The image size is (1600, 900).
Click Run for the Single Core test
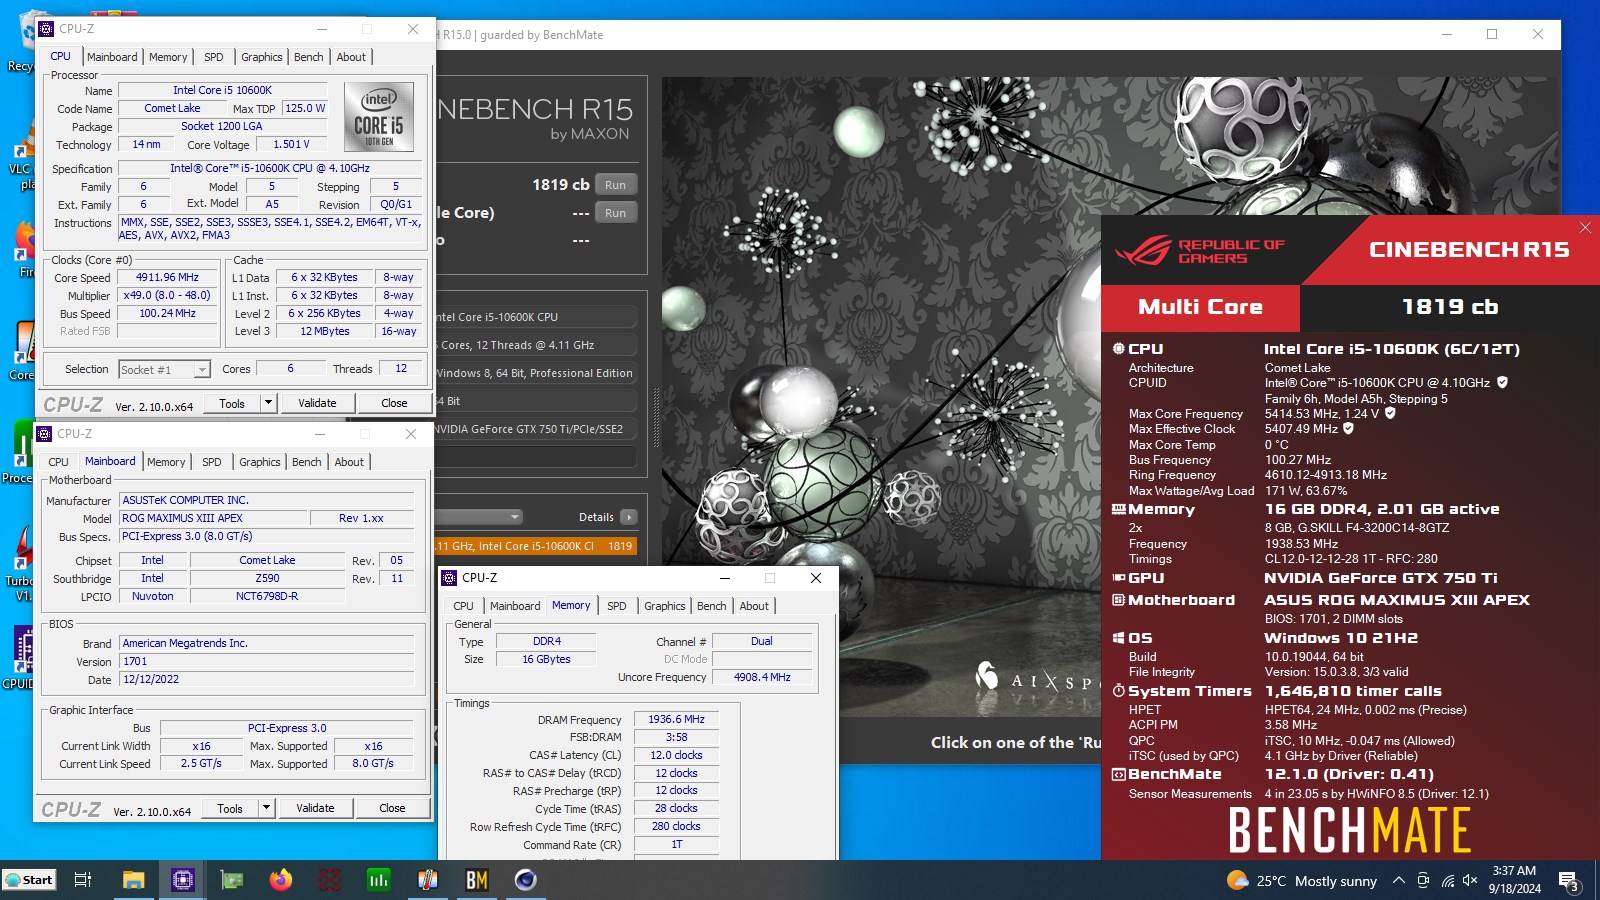[616, 213]
